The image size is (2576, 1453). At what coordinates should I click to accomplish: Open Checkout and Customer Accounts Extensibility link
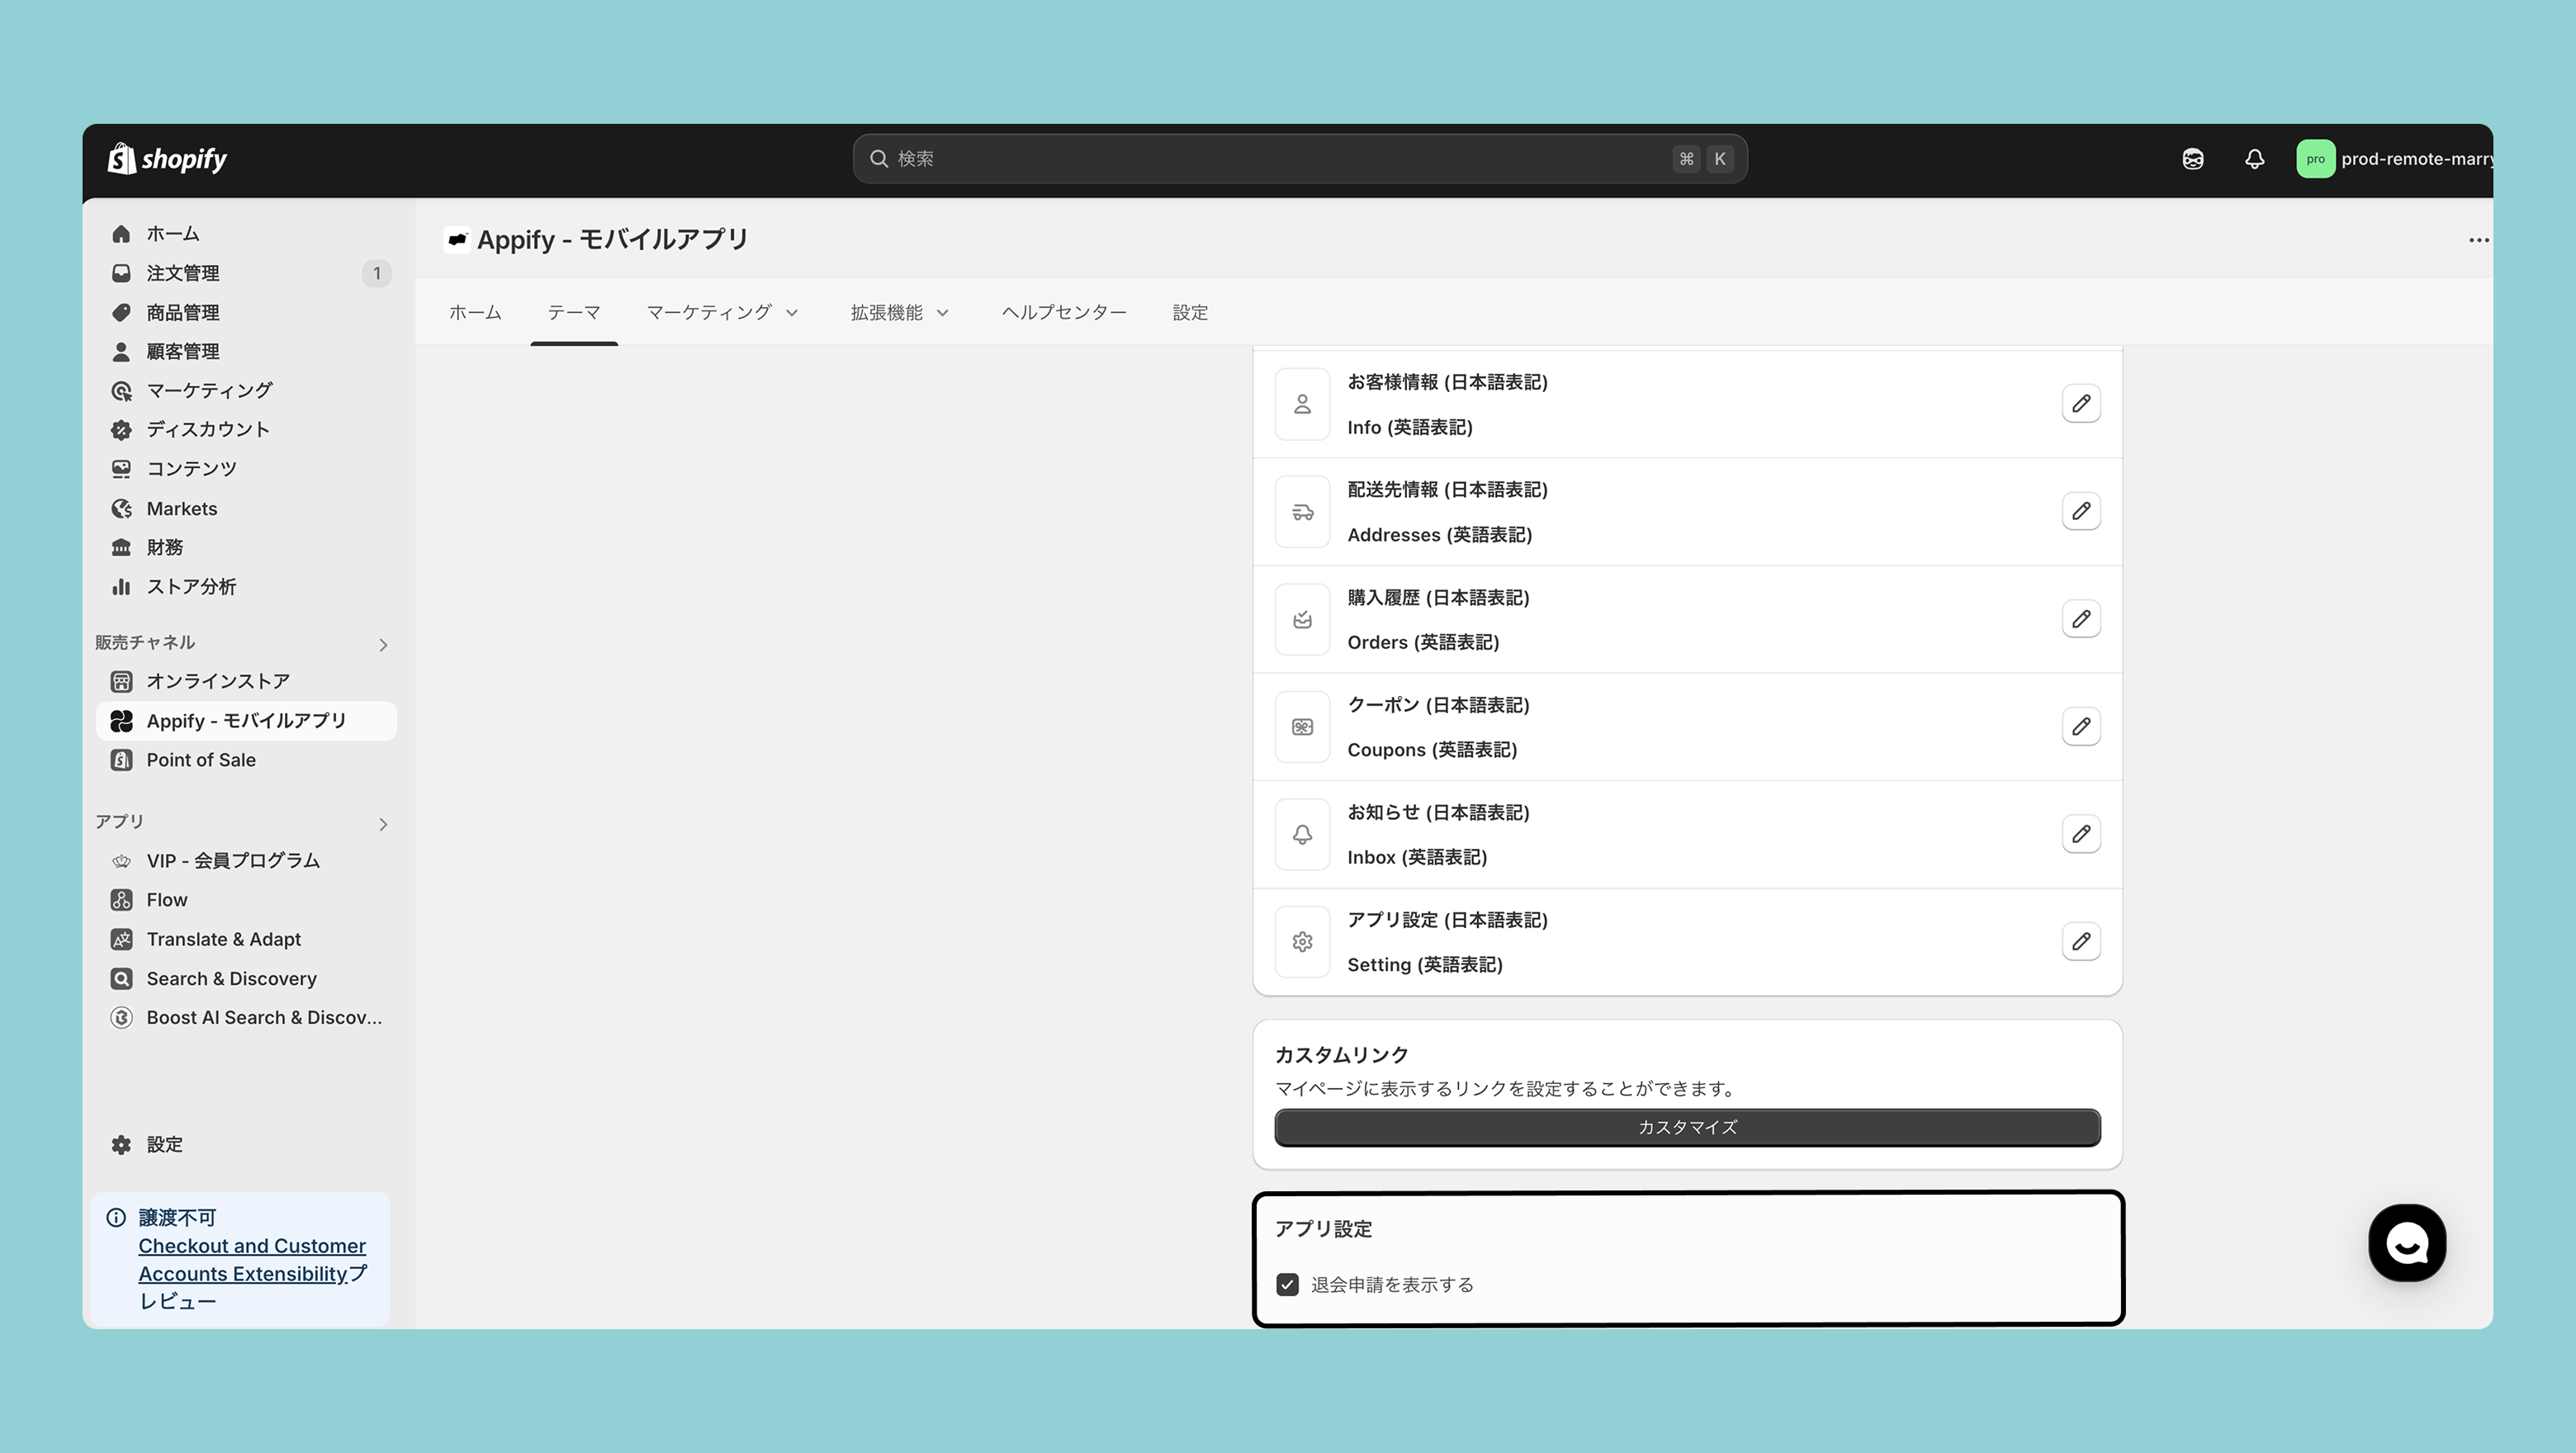252,1260
